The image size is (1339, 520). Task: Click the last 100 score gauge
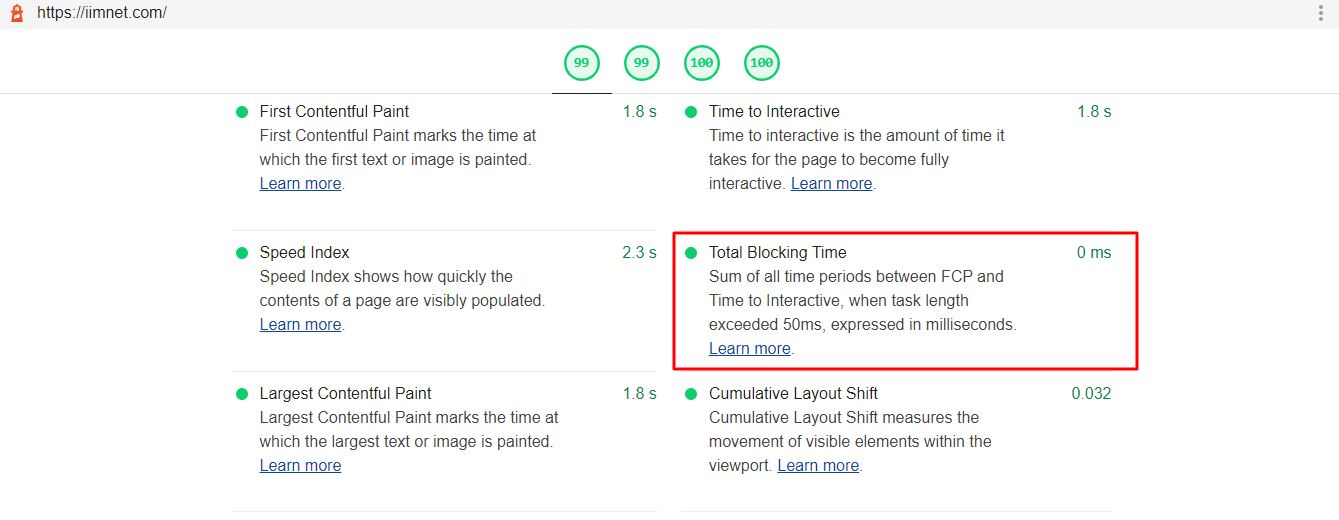click(x=761, y=63)
